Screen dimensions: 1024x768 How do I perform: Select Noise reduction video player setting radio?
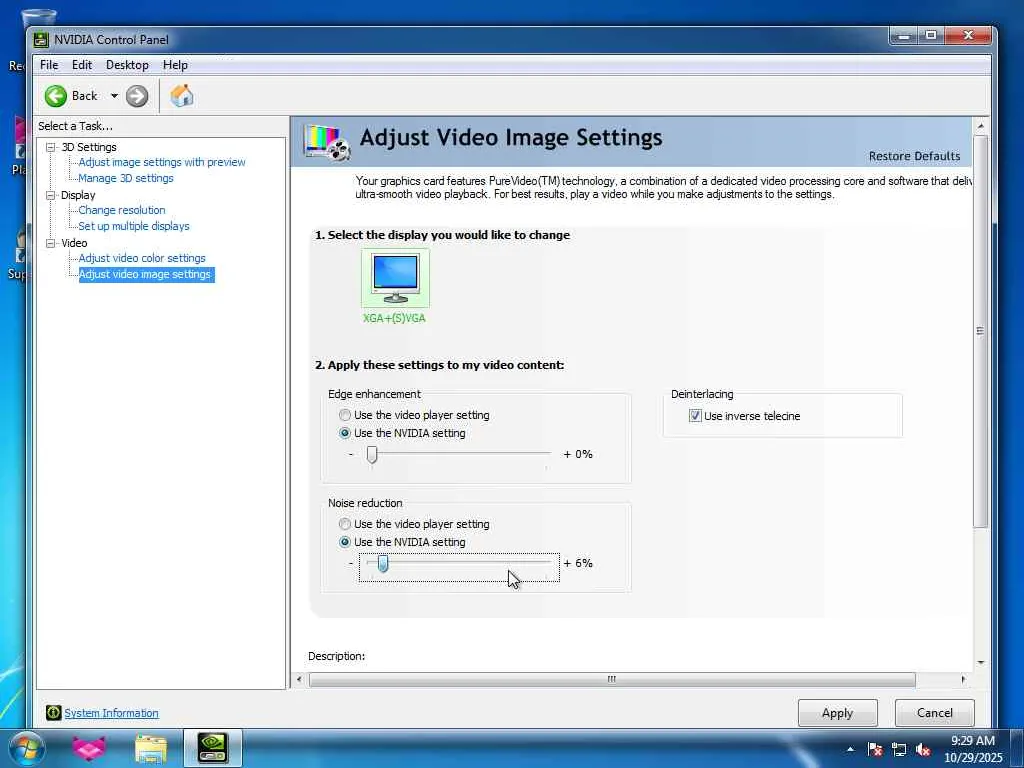click(345, 524)
